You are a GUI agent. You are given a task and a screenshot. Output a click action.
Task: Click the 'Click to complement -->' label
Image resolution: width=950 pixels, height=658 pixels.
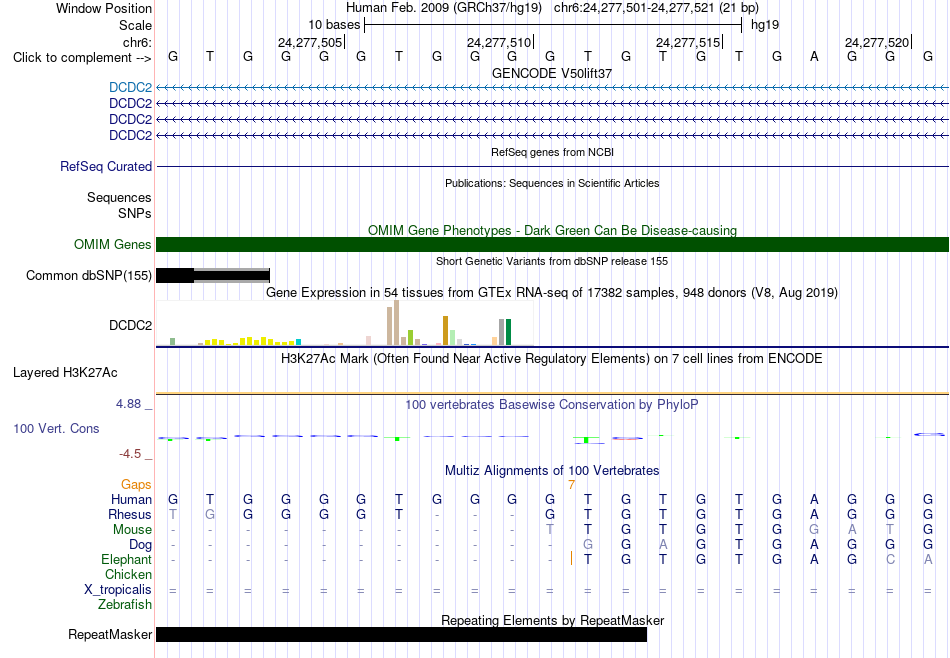coord(82,58)
